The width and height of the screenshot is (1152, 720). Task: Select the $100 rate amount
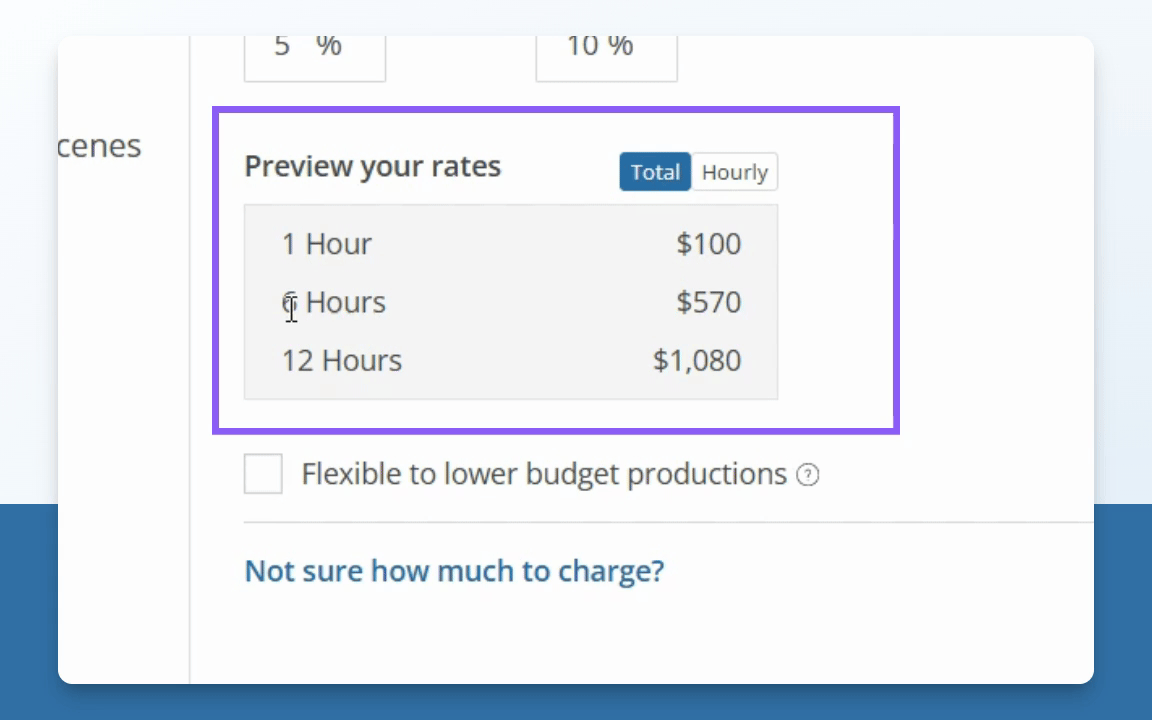coord(708,244)
